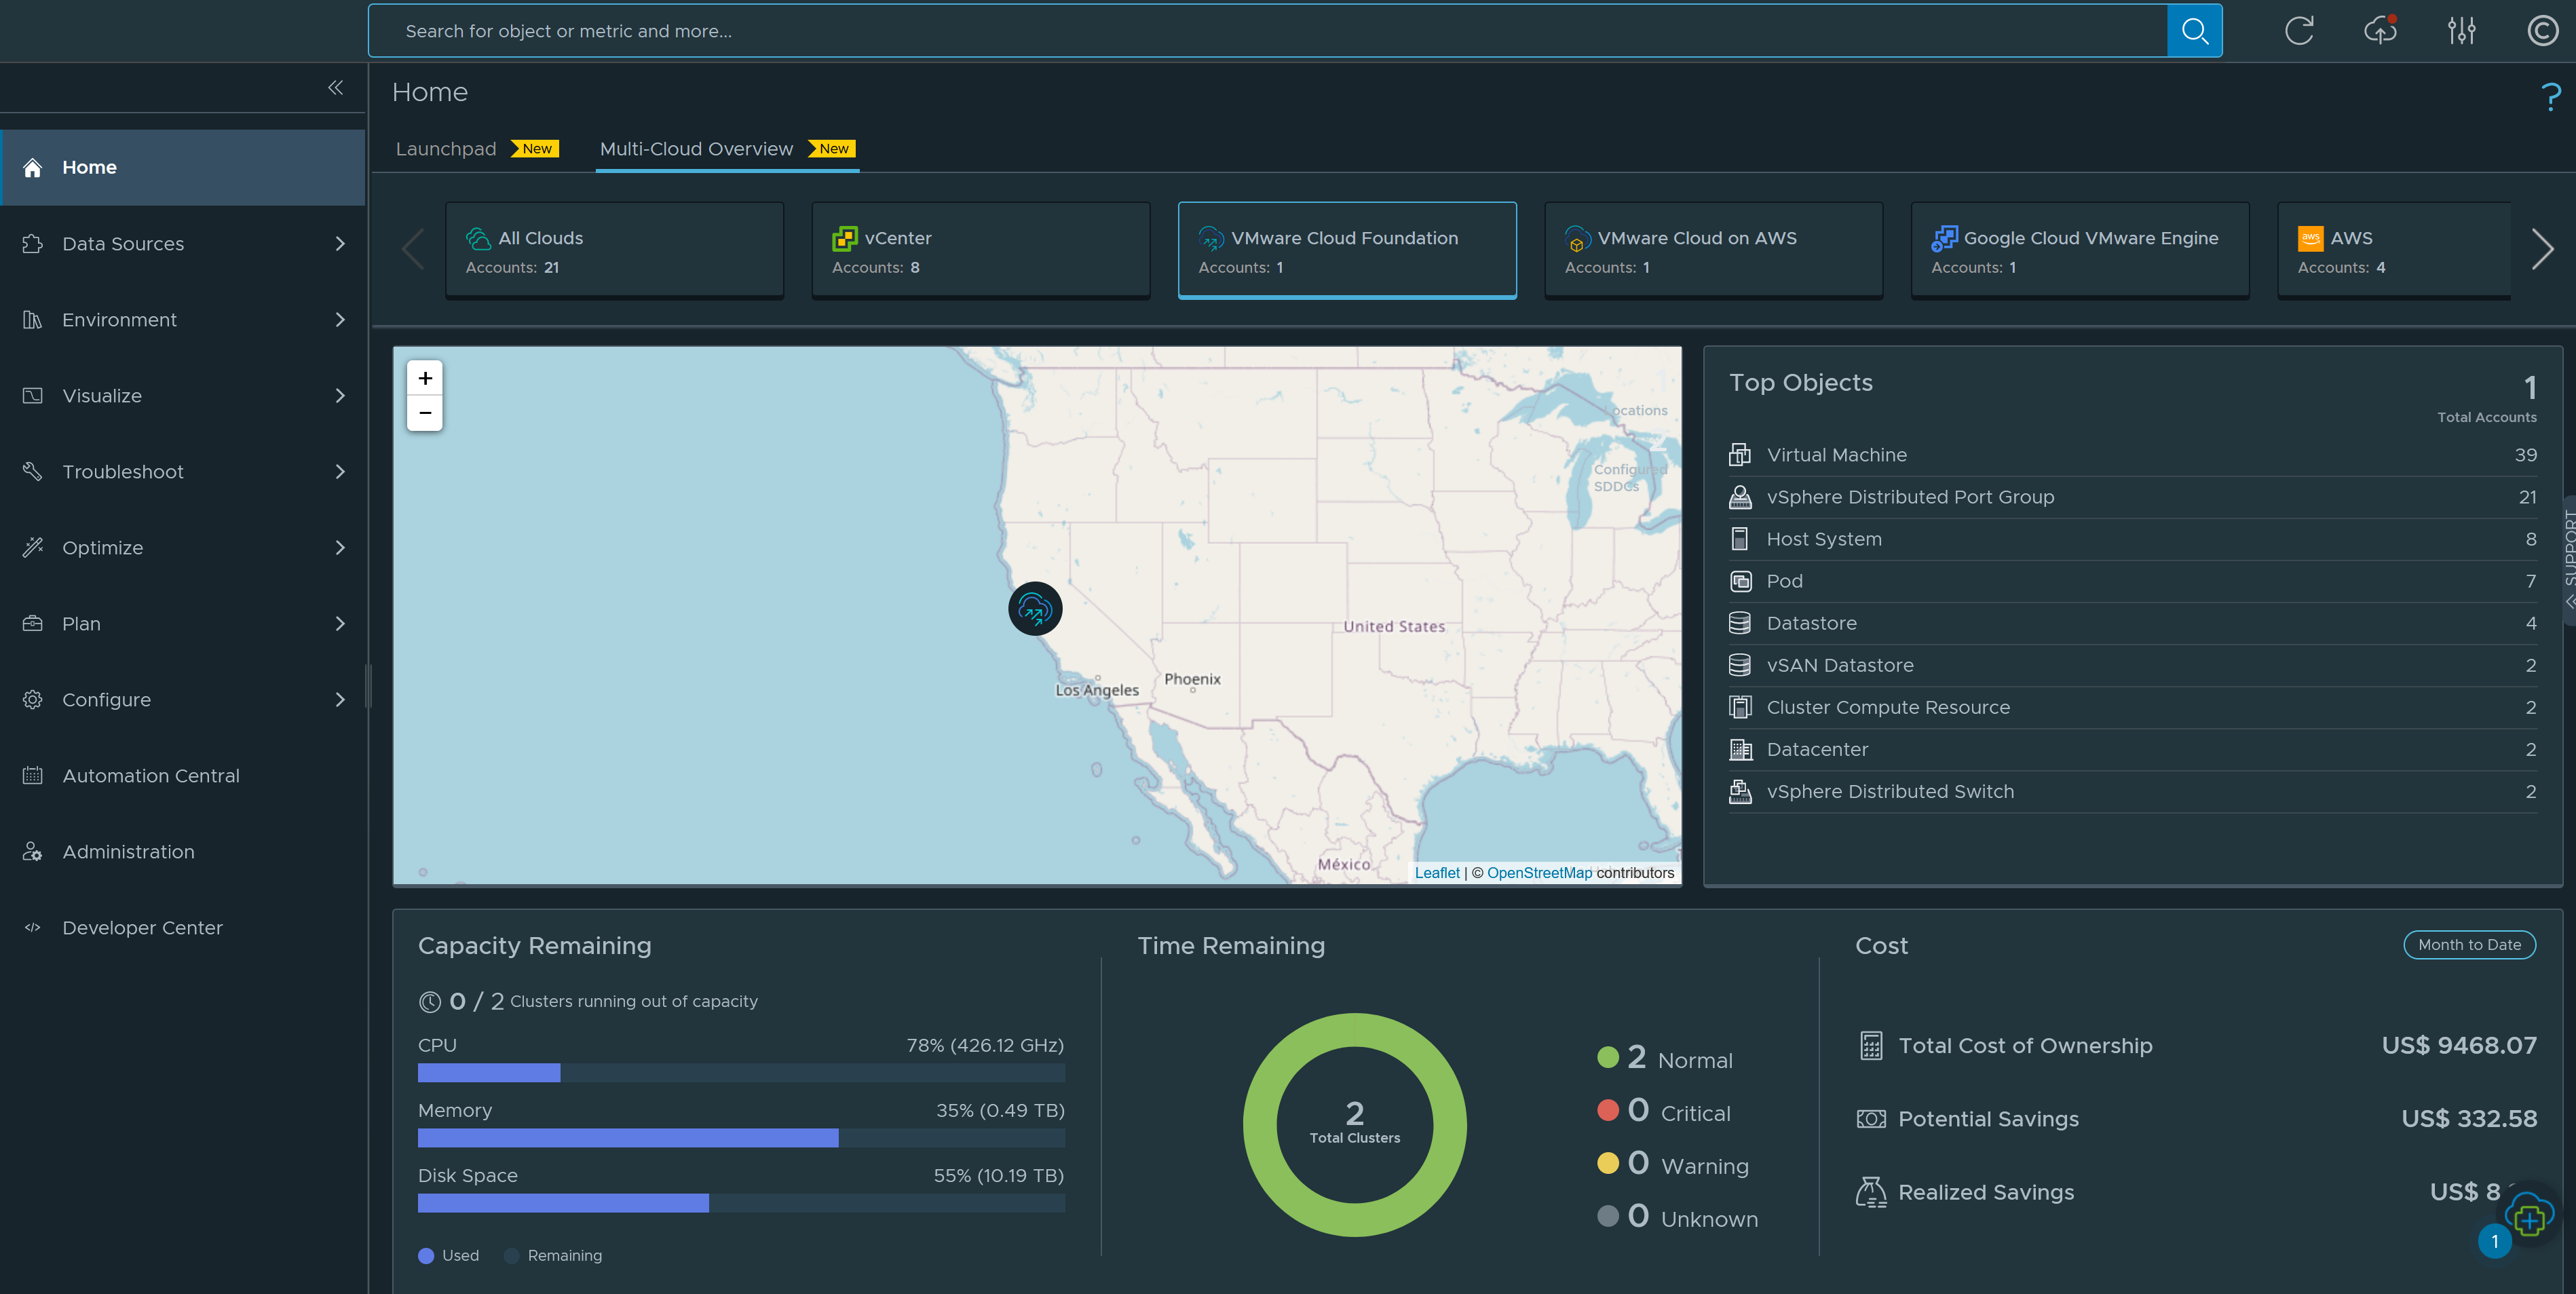2576x1294 pixels.
Task: Collapse the sidebar with double-chevron icon
Action: point(336,88)
